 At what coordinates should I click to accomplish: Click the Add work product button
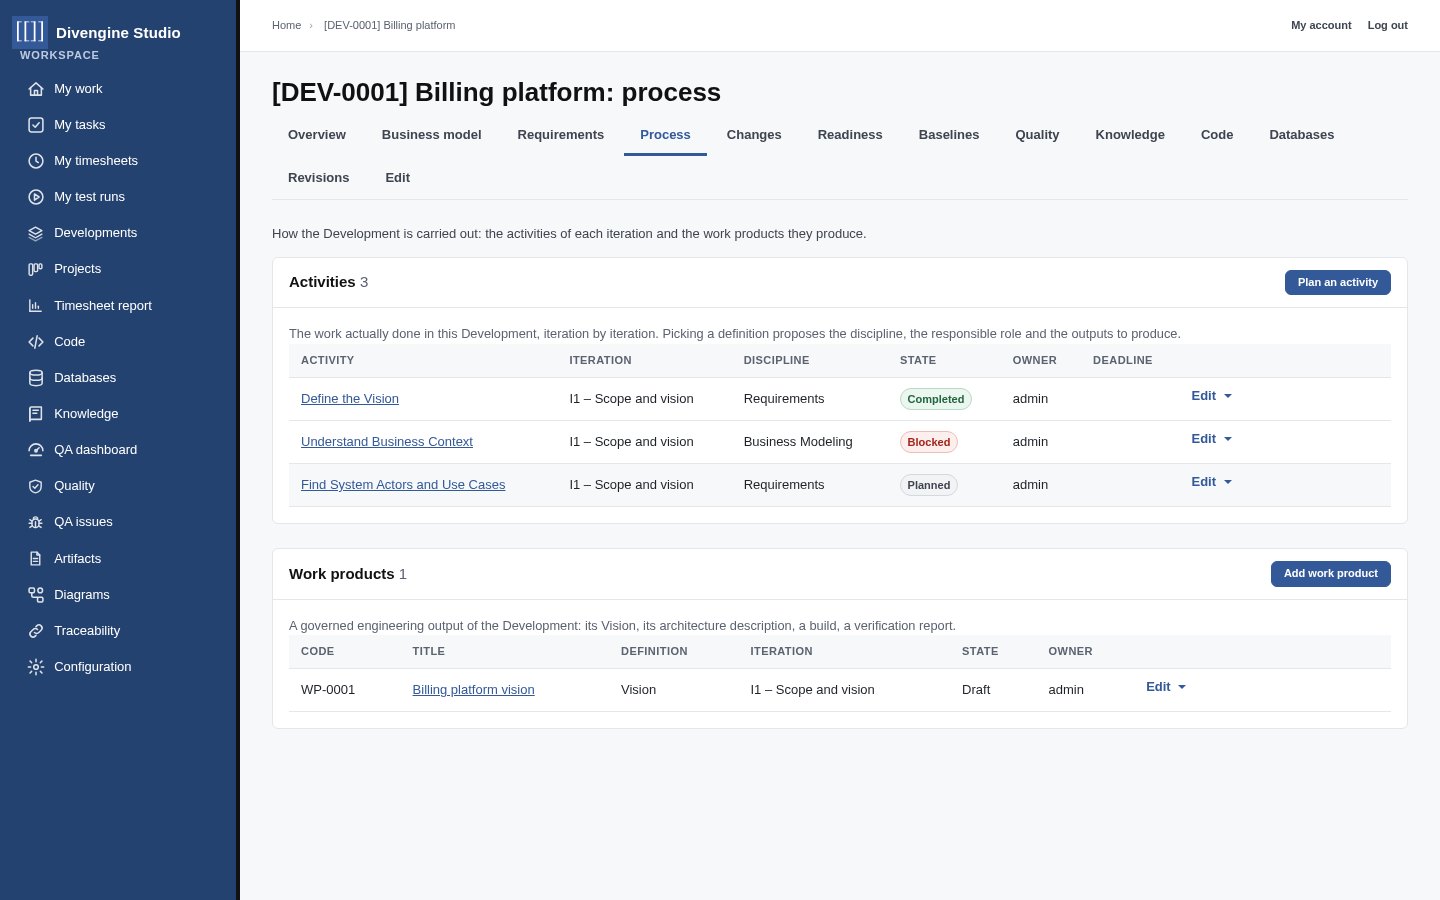(x=1331, y=574)
